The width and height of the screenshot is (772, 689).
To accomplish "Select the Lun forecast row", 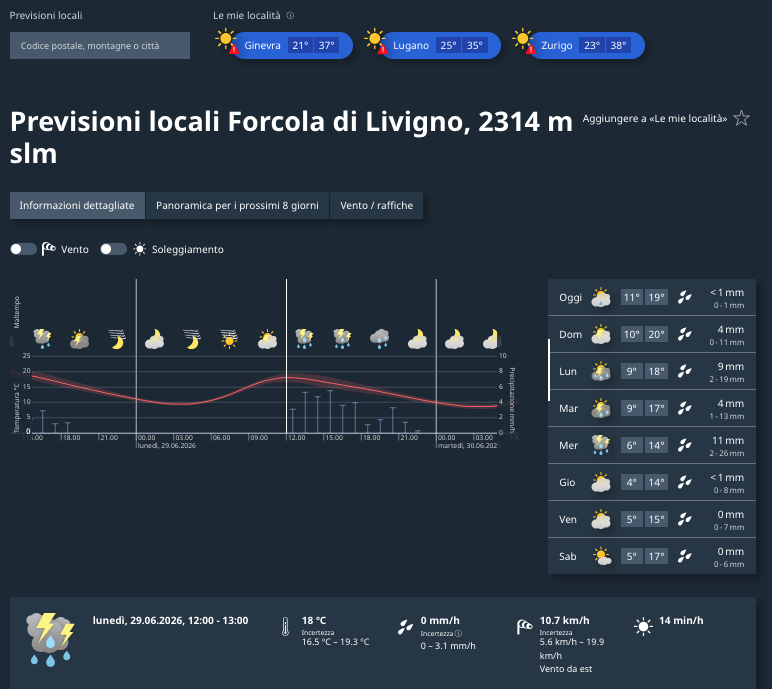I will pos(651,371).
